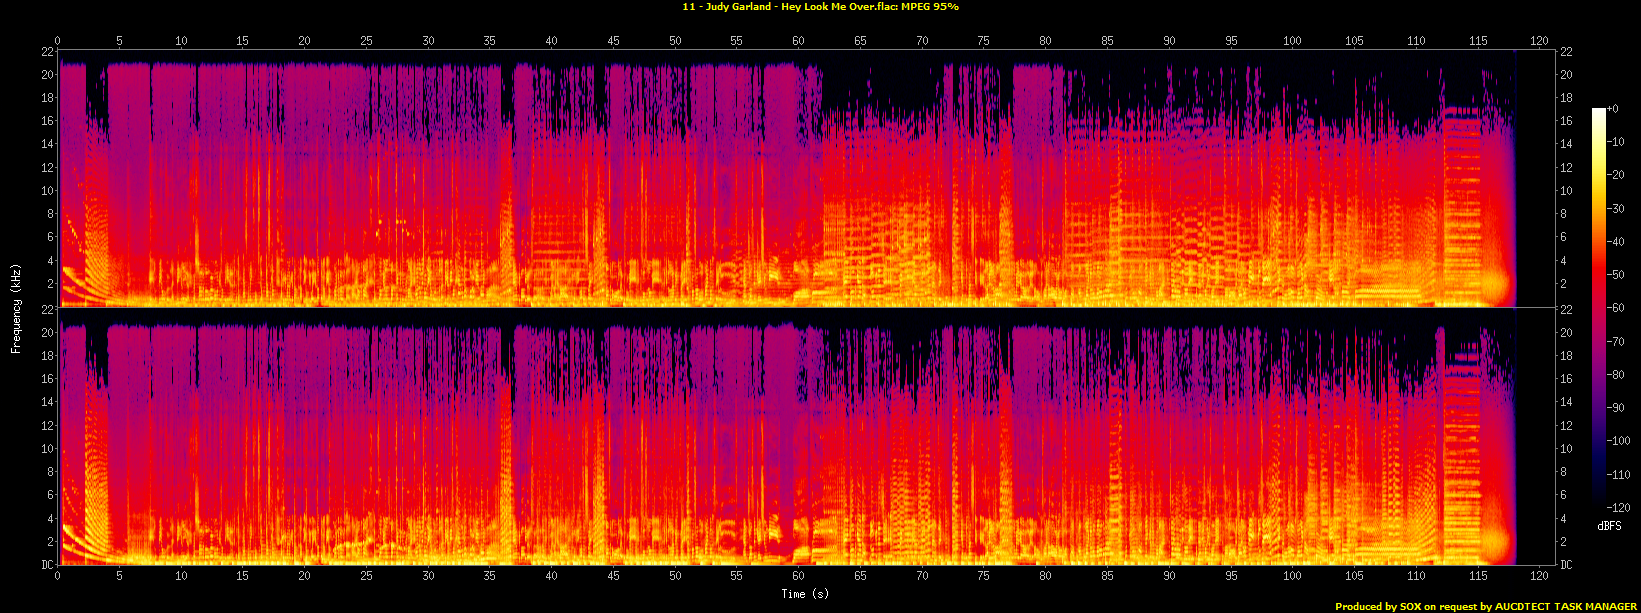
Task: Click 'Produced by SOX on request by AUCDTECT TASK MANAGER' footer
Action: point(1486,607)
